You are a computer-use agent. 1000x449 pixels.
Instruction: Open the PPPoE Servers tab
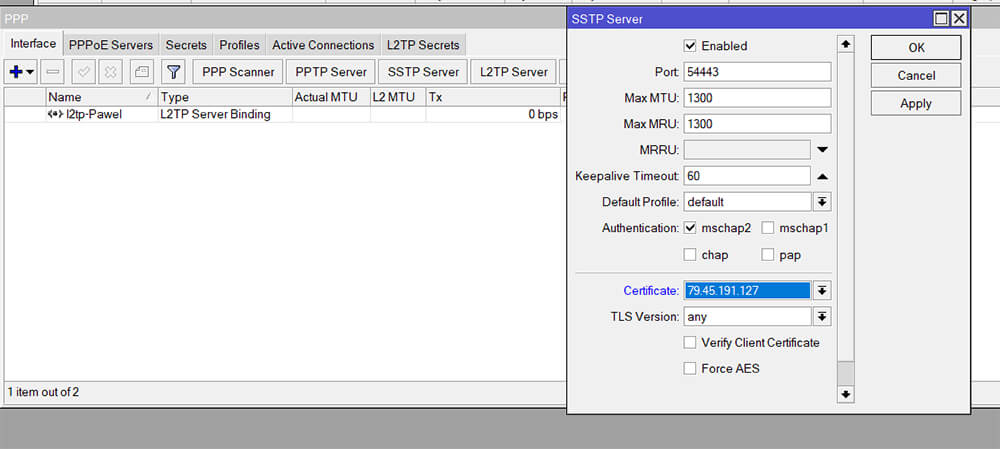(x=111, y=45)
